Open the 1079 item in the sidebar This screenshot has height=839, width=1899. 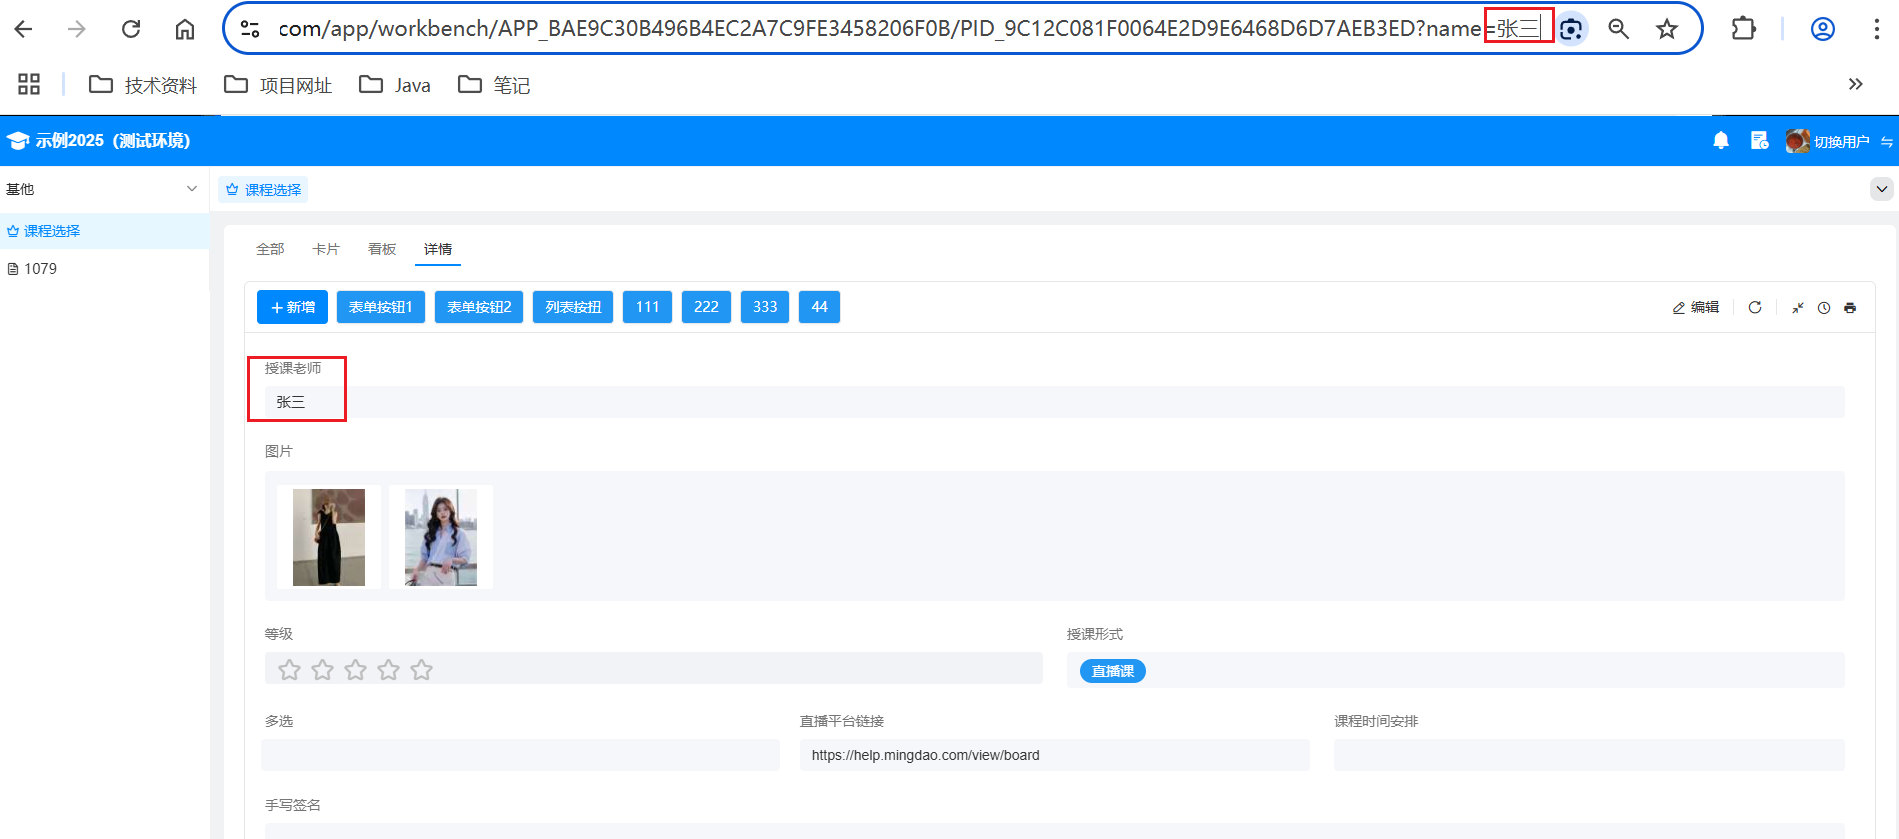40,269
